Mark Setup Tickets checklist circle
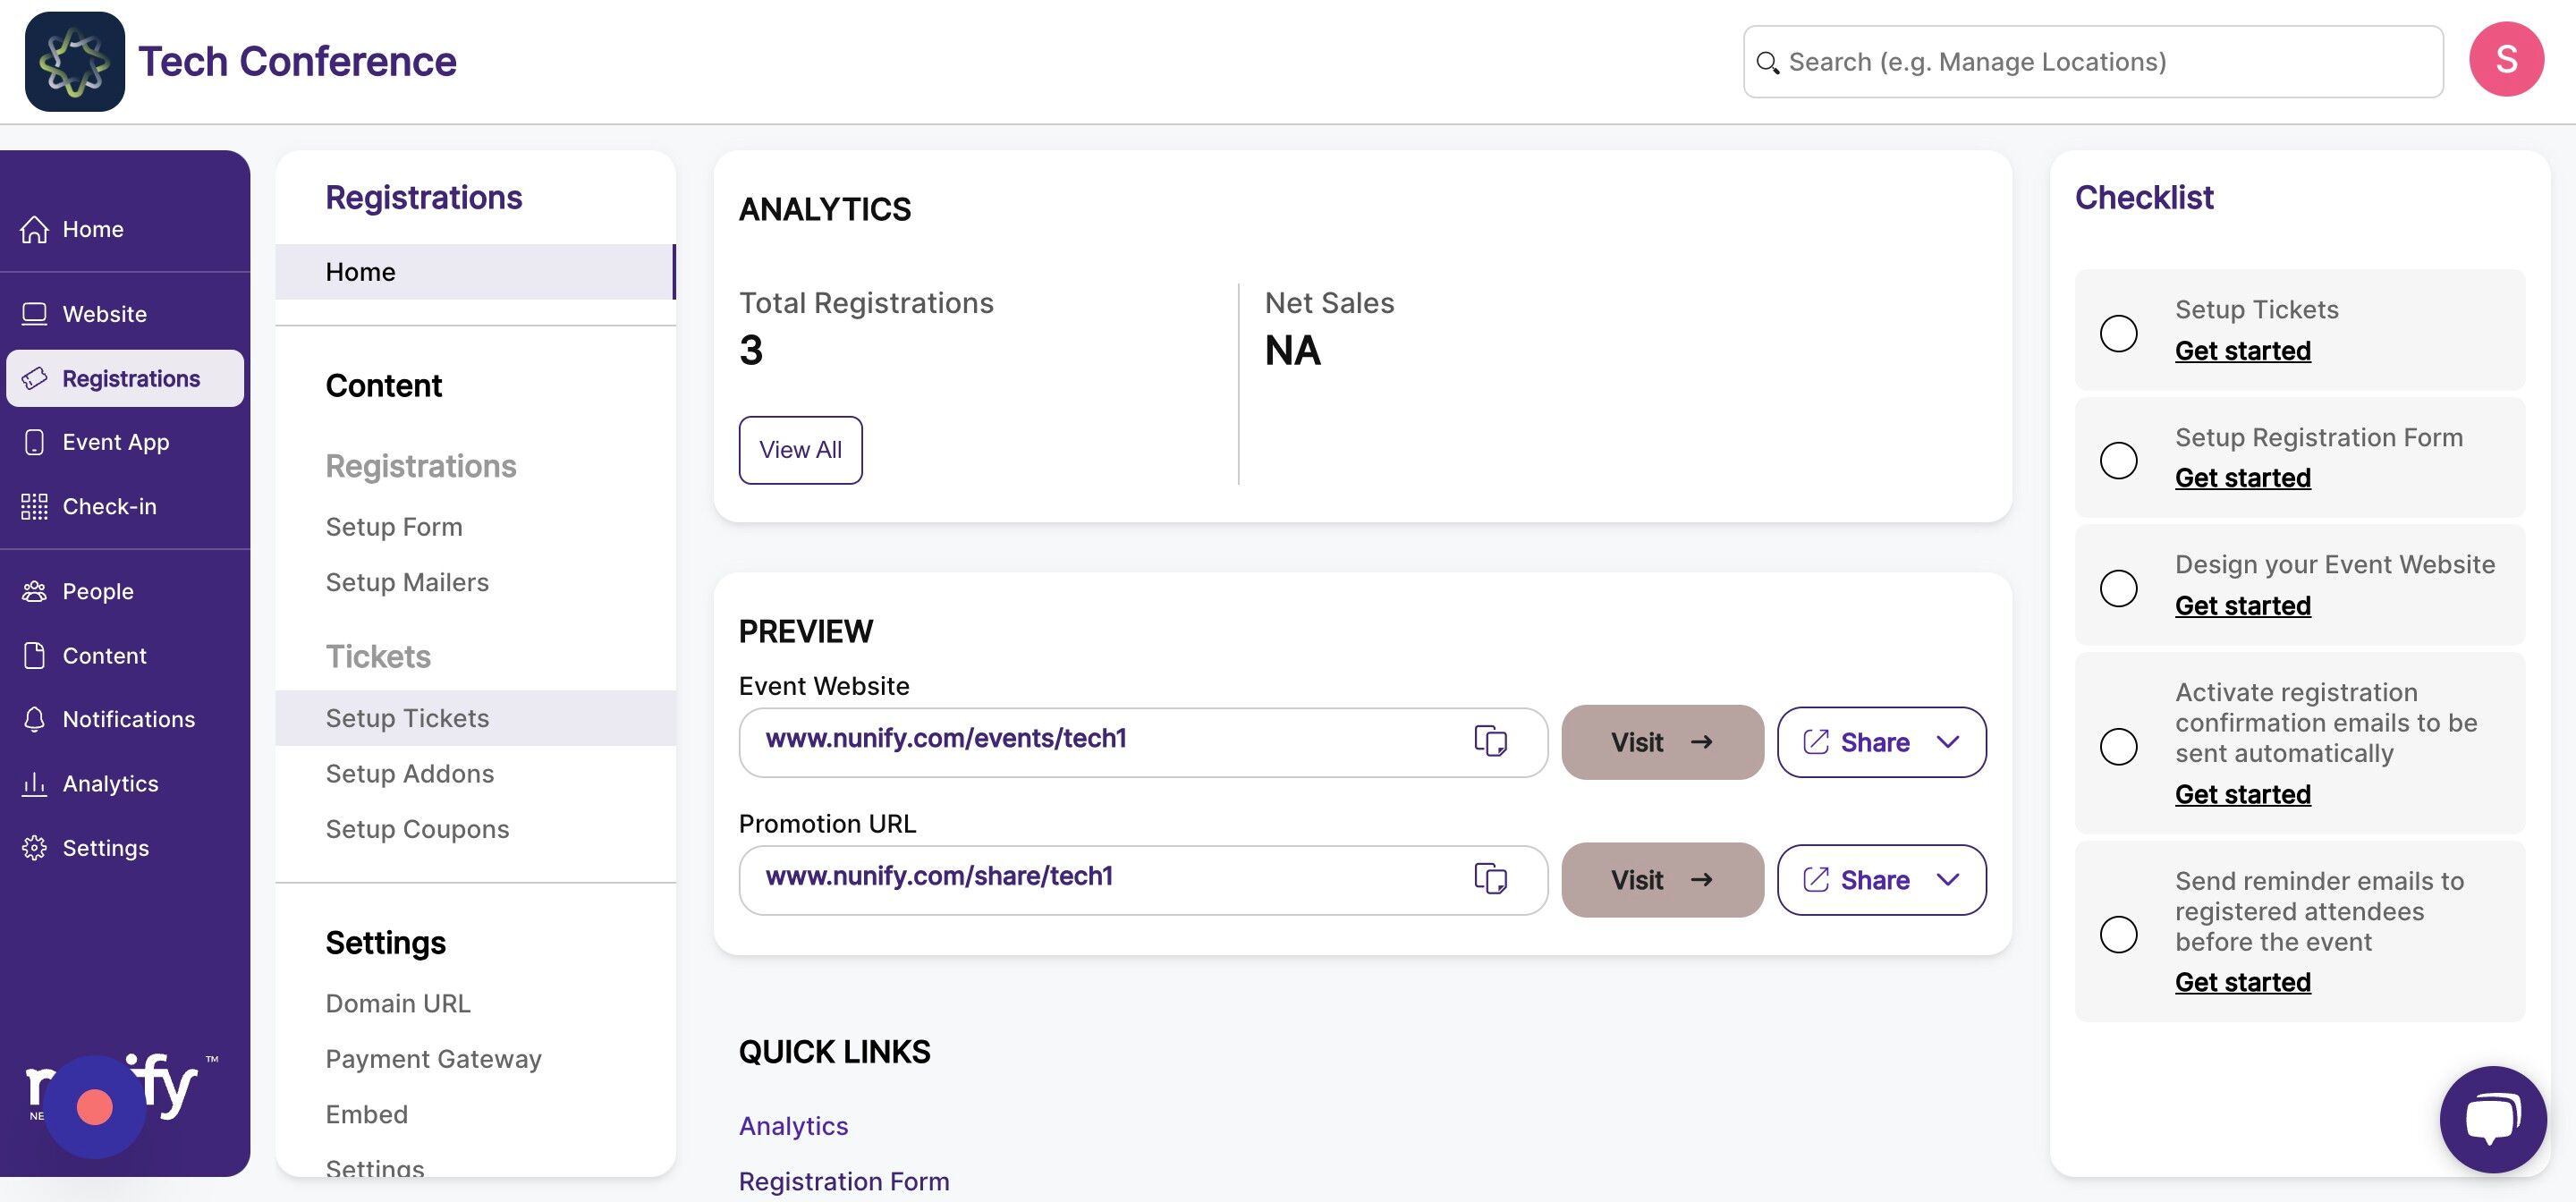Viewport: 2576px width, 1202px height. point(2118,333)
